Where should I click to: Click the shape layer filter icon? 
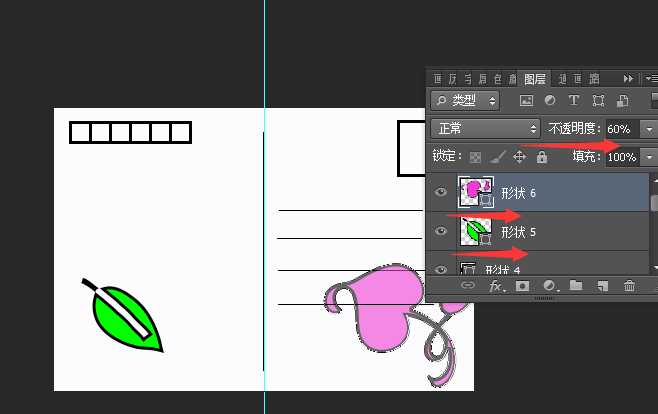tap(598, 101)
